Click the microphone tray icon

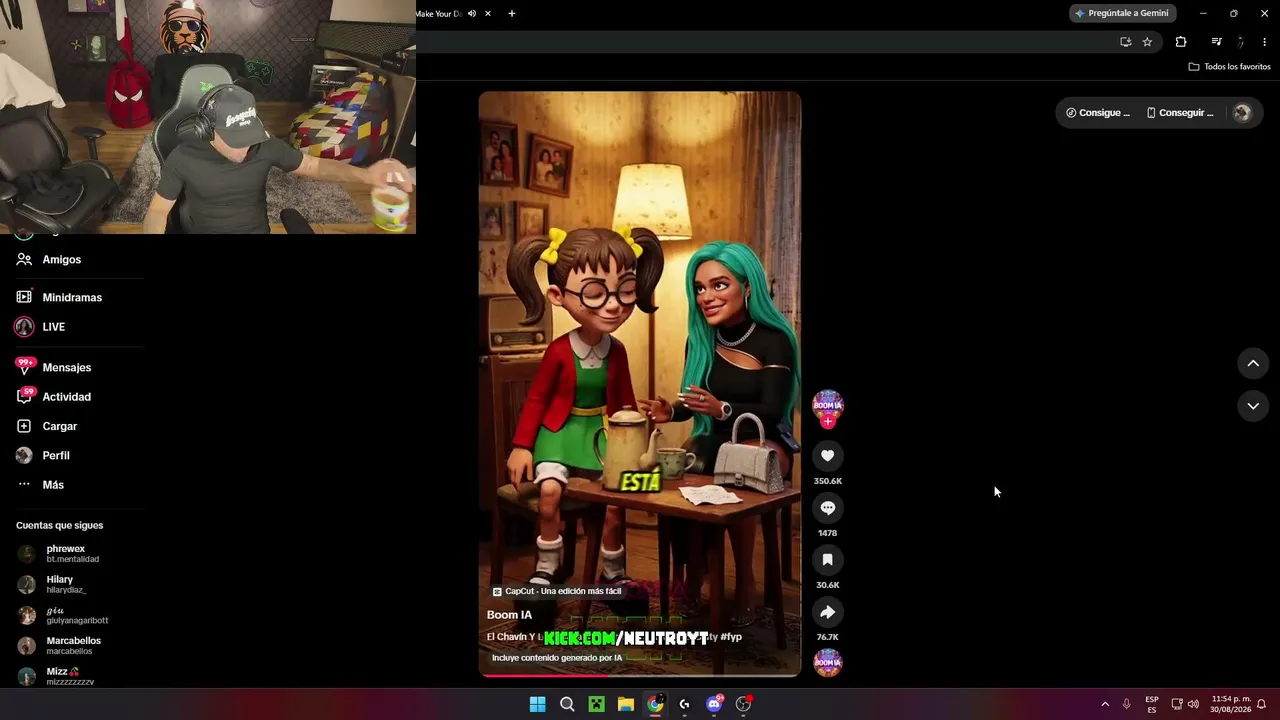(1127, 704)
